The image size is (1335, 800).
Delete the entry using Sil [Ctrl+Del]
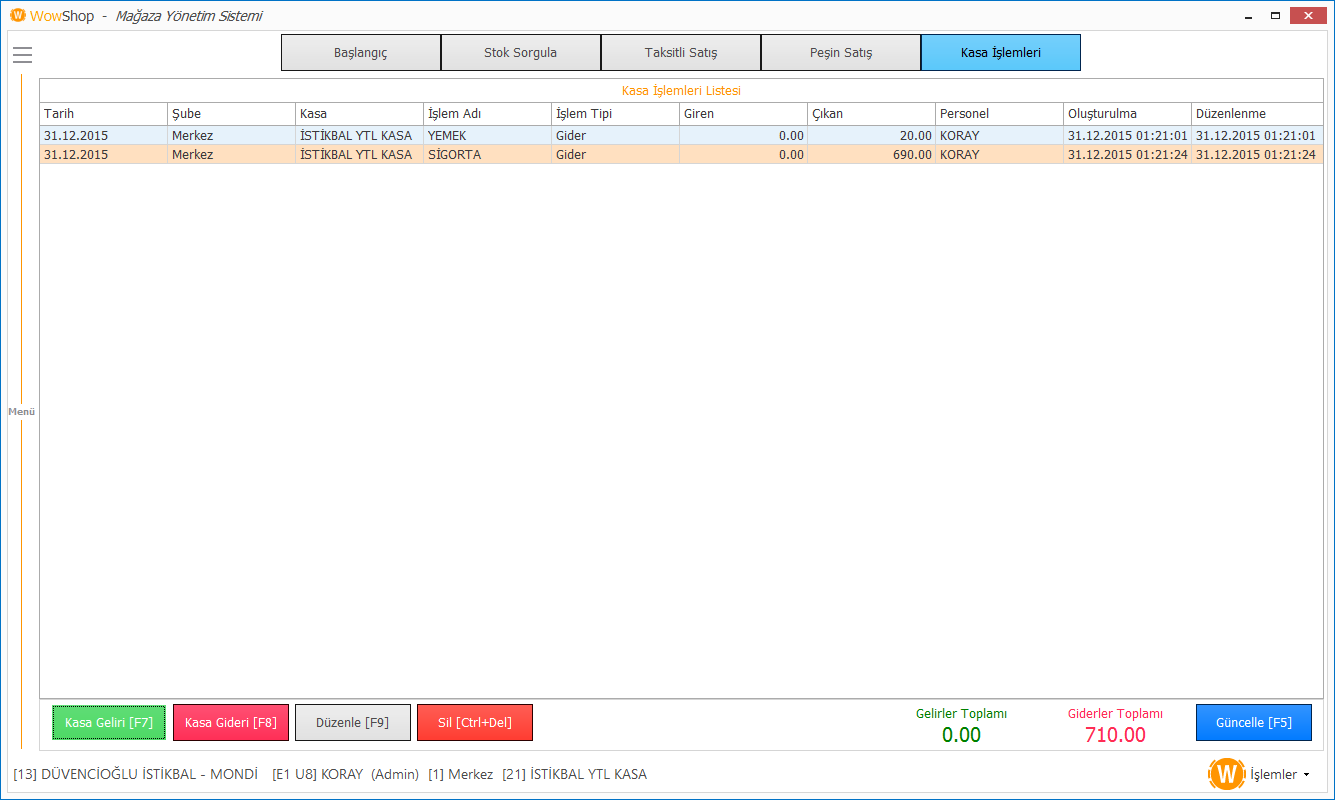point(474,722)
